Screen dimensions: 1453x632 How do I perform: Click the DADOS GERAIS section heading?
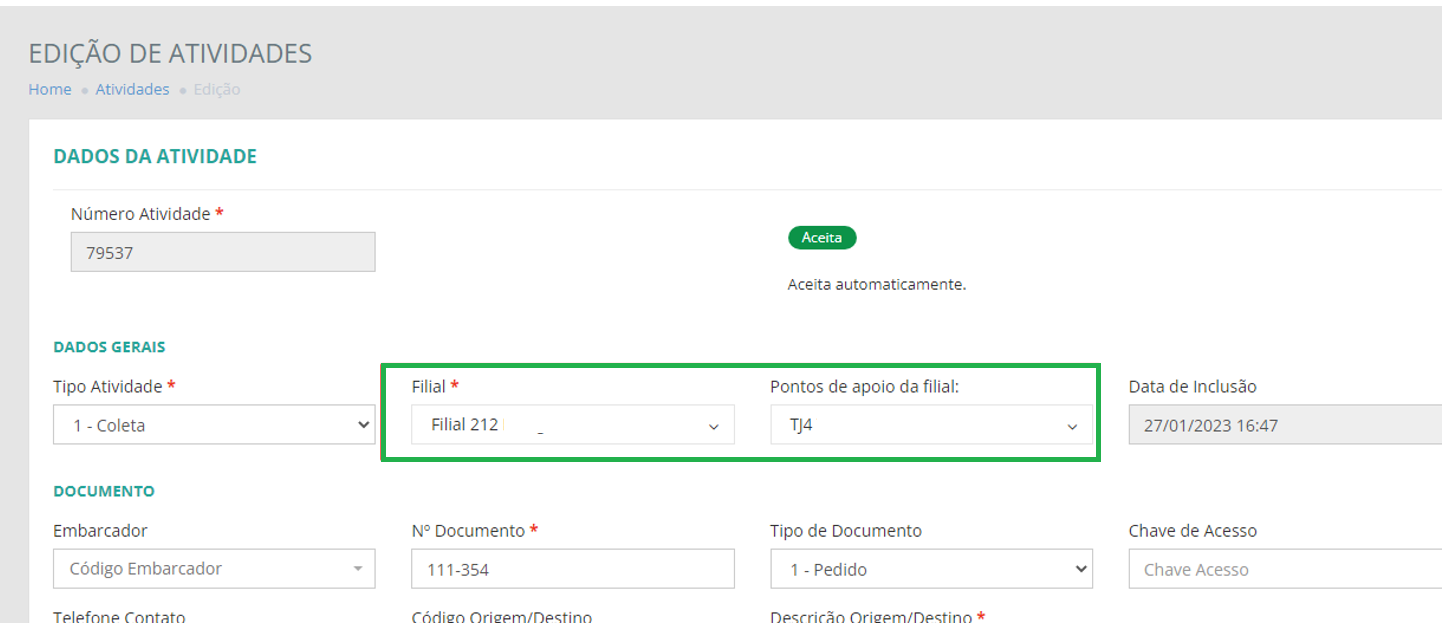pyautogui.click(x=109, y=347)
